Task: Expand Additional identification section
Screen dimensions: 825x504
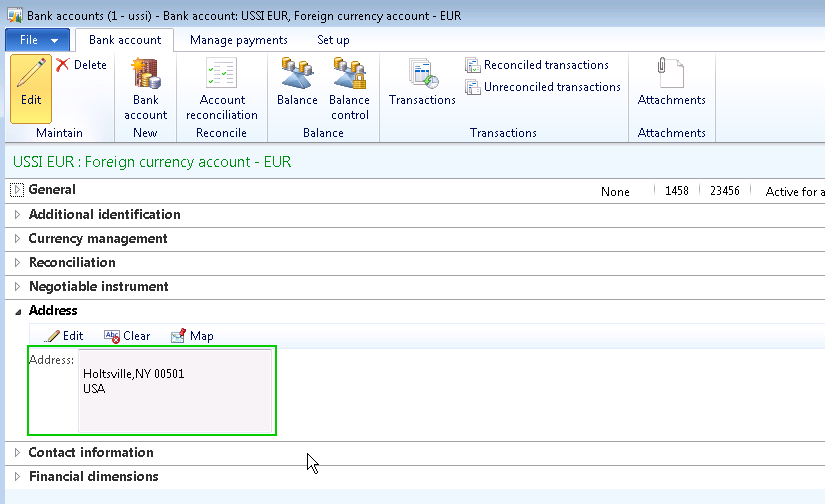Action: pos(17,215)
